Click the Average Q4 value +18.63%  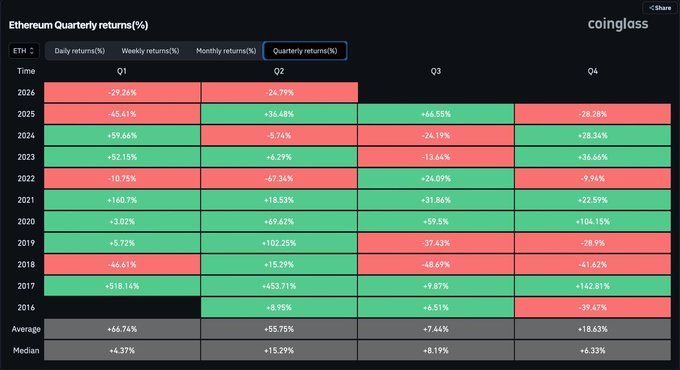593,329
